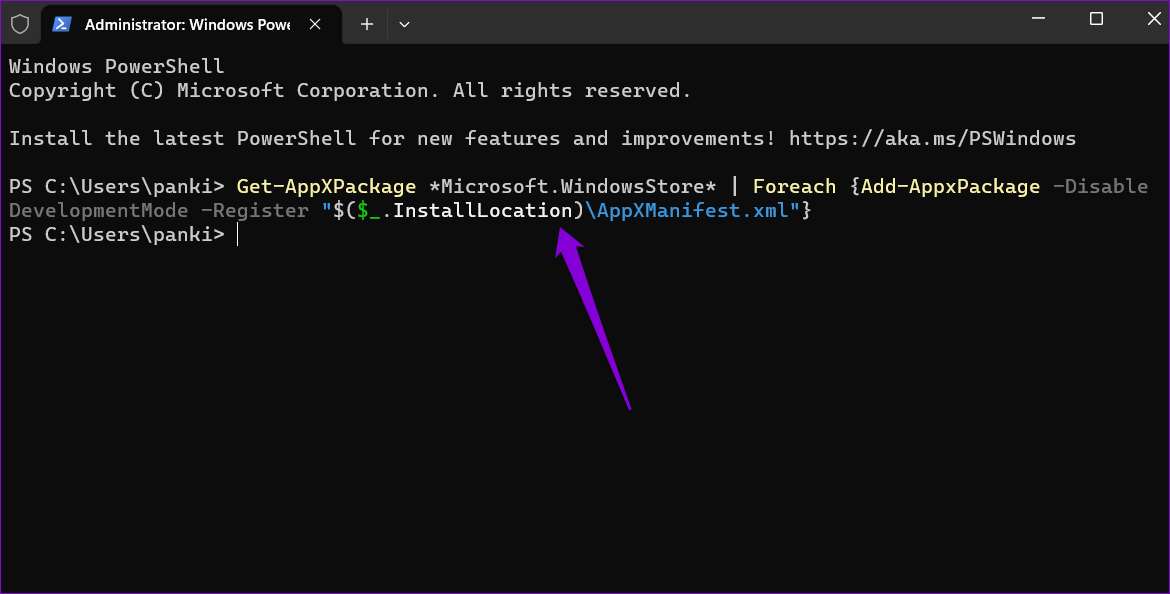Click the Foreach keyword in command
The width and height of the screenshot is (1170, 594).
(794, 187)
